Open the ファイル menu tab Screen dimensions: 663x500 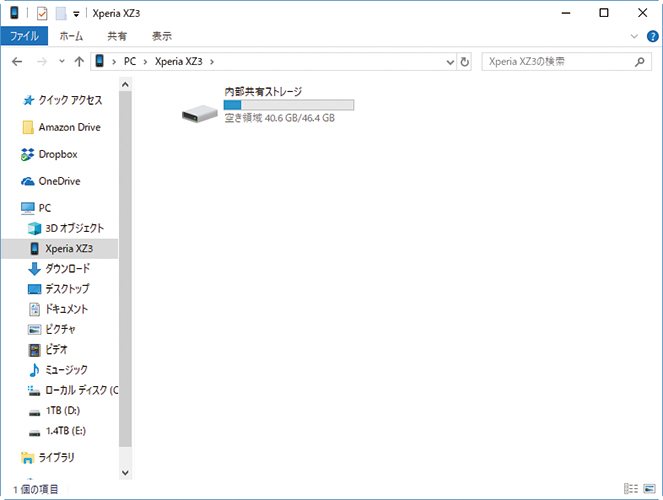(24, 36)
